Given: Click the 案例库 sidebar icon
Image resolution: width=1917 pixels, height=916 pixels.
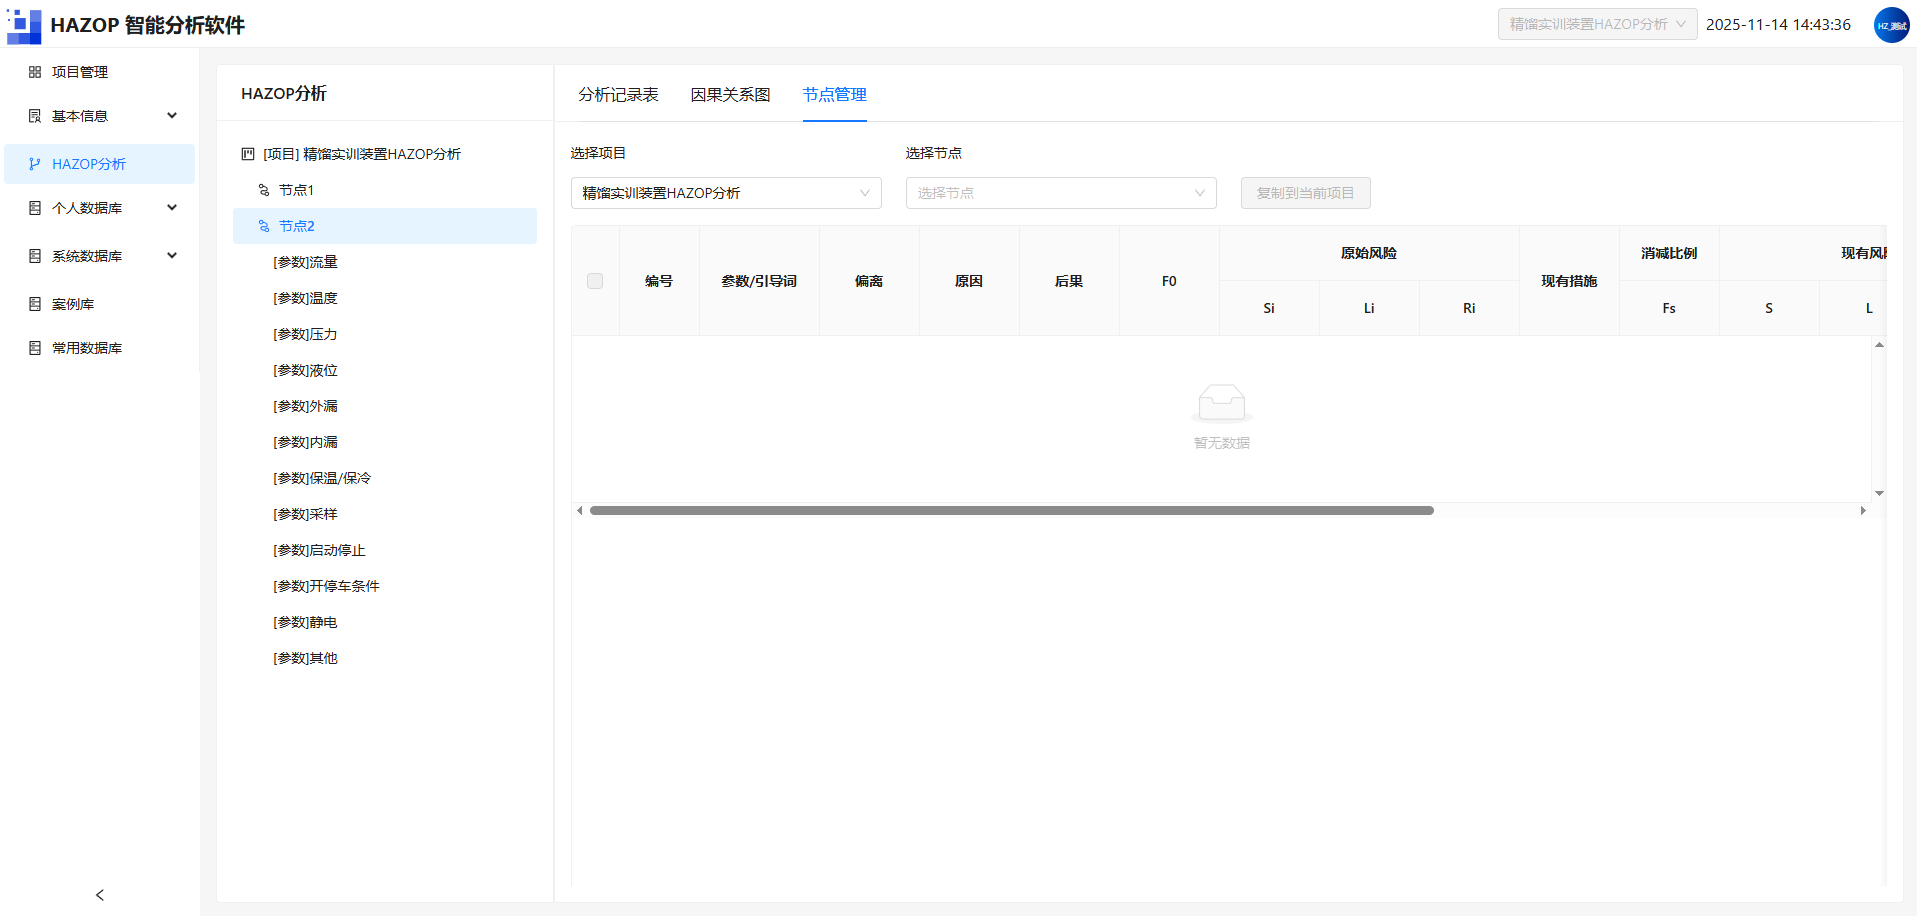Looking at the screenshot, I should [x=35, y=304].
